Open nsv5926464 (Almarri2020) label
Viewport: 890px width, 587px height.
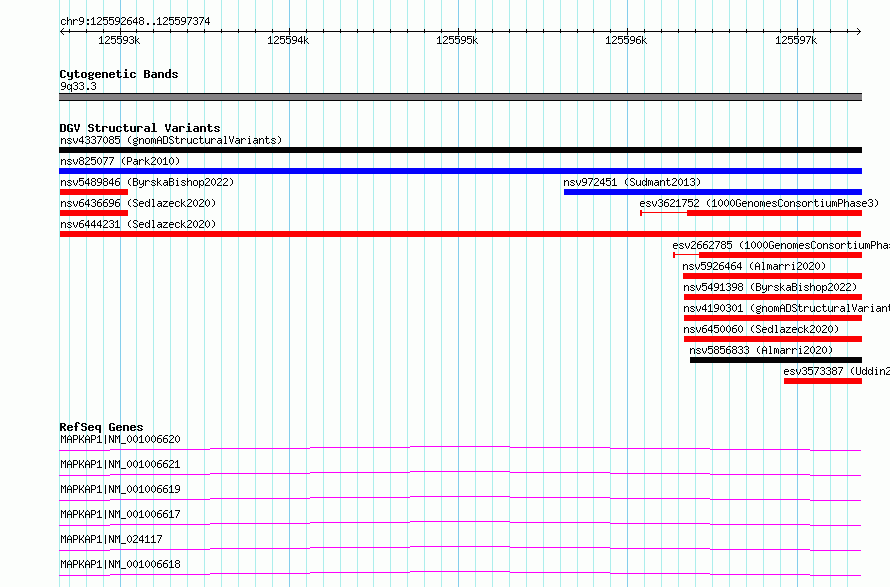coord(754,266)
